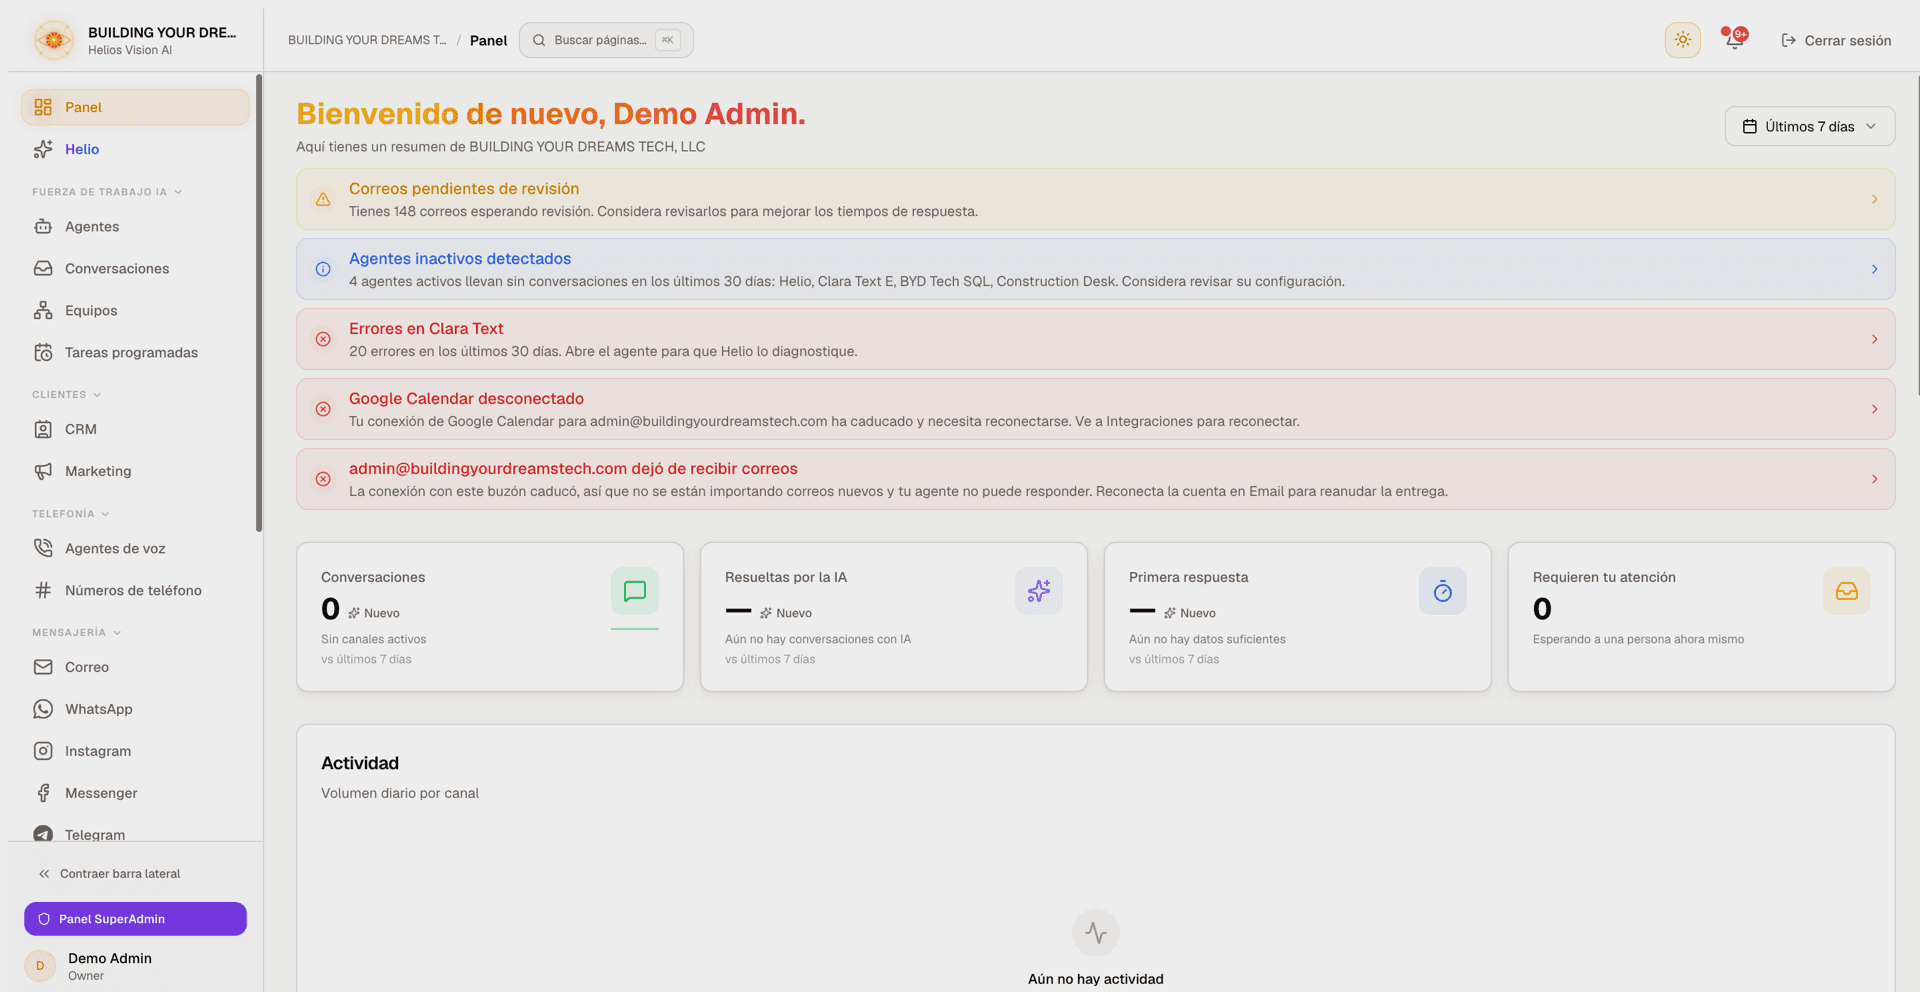Click the Tareas programadas calendar-clock icon
Viewport: 1920px width, 992px height.
(x=43, y=353)
